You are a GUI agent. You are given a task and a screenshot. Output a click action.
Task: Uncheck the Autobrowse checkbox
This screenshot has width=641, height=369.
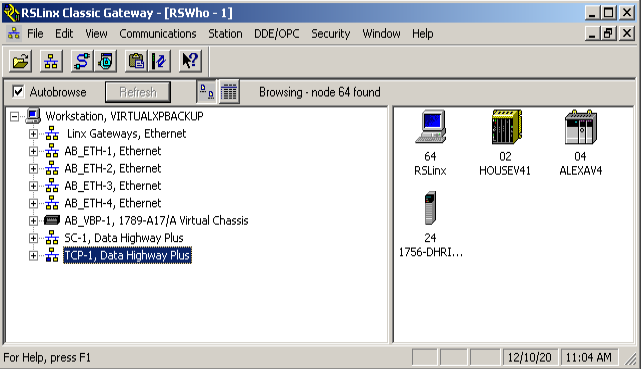pyautogui.click(x=18, y=92)
